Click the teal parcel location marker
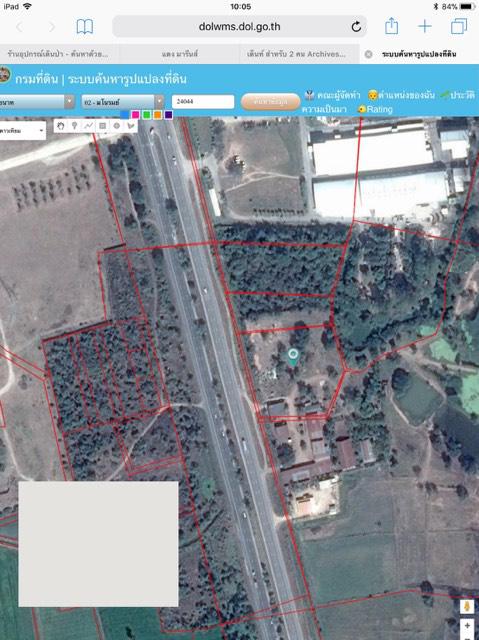 [x=293, y=357]
